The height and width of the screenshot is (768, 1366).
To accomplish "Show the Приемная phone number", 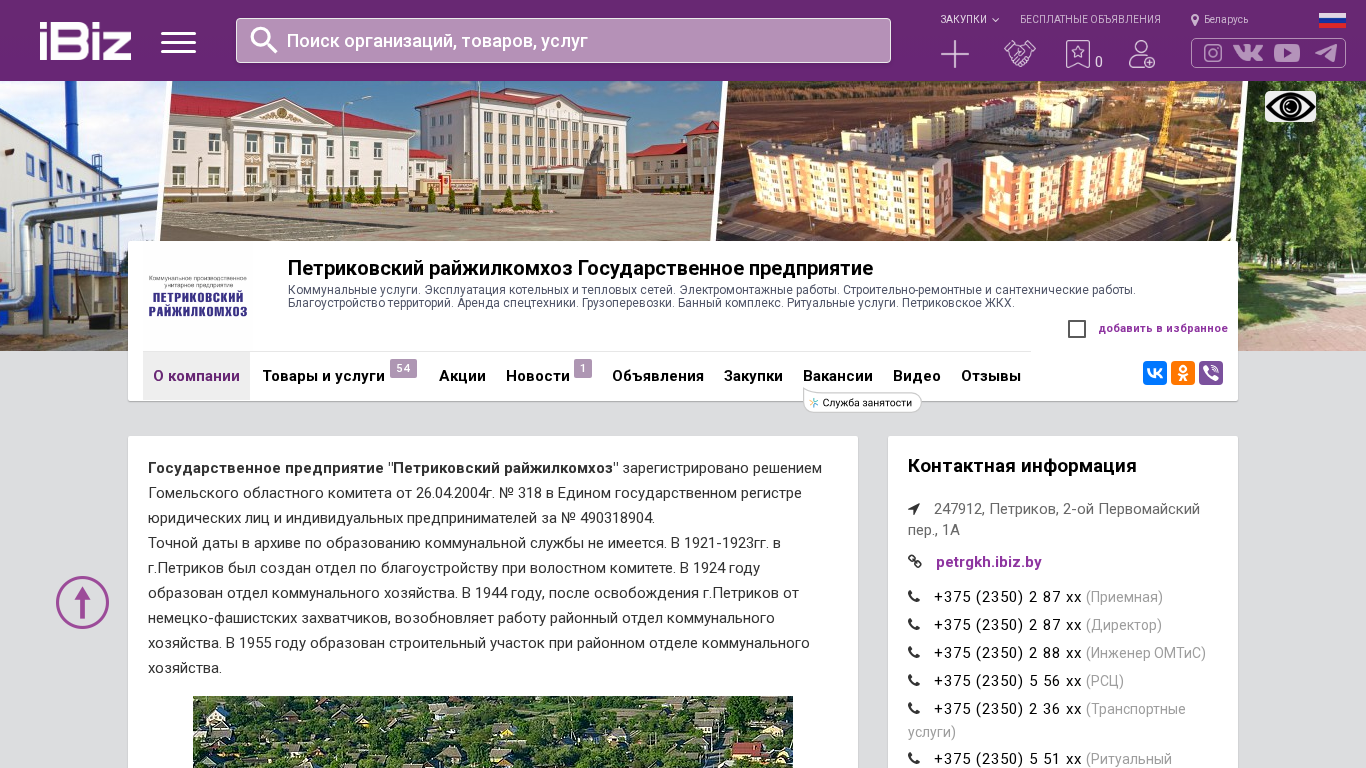I will [1008, 597].
